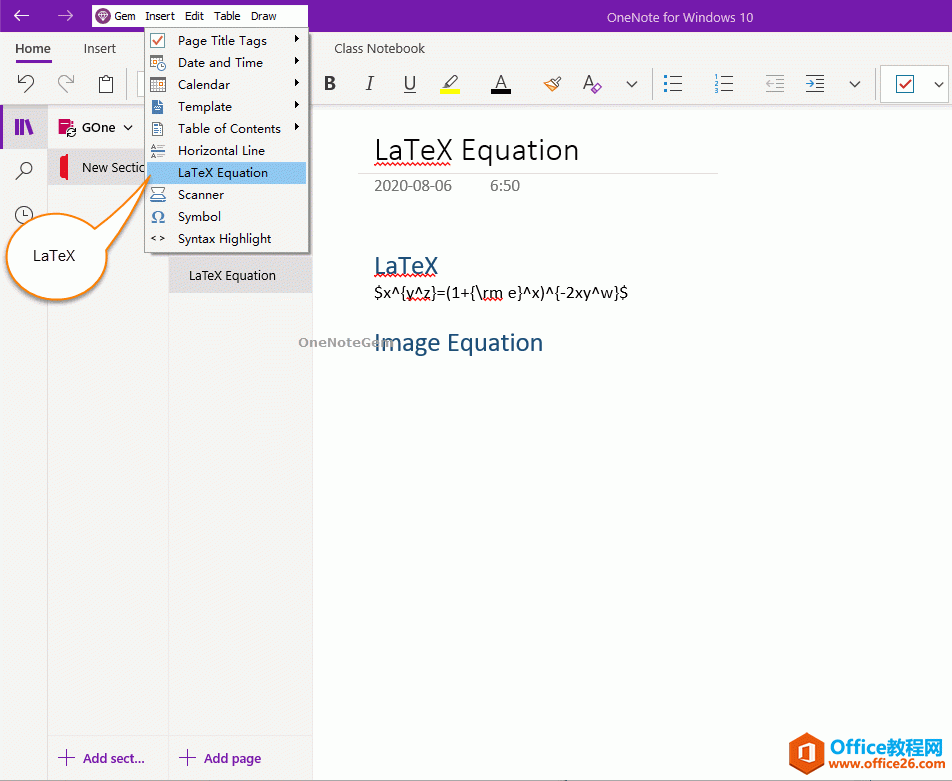Select the text highlight color tool

449,84
